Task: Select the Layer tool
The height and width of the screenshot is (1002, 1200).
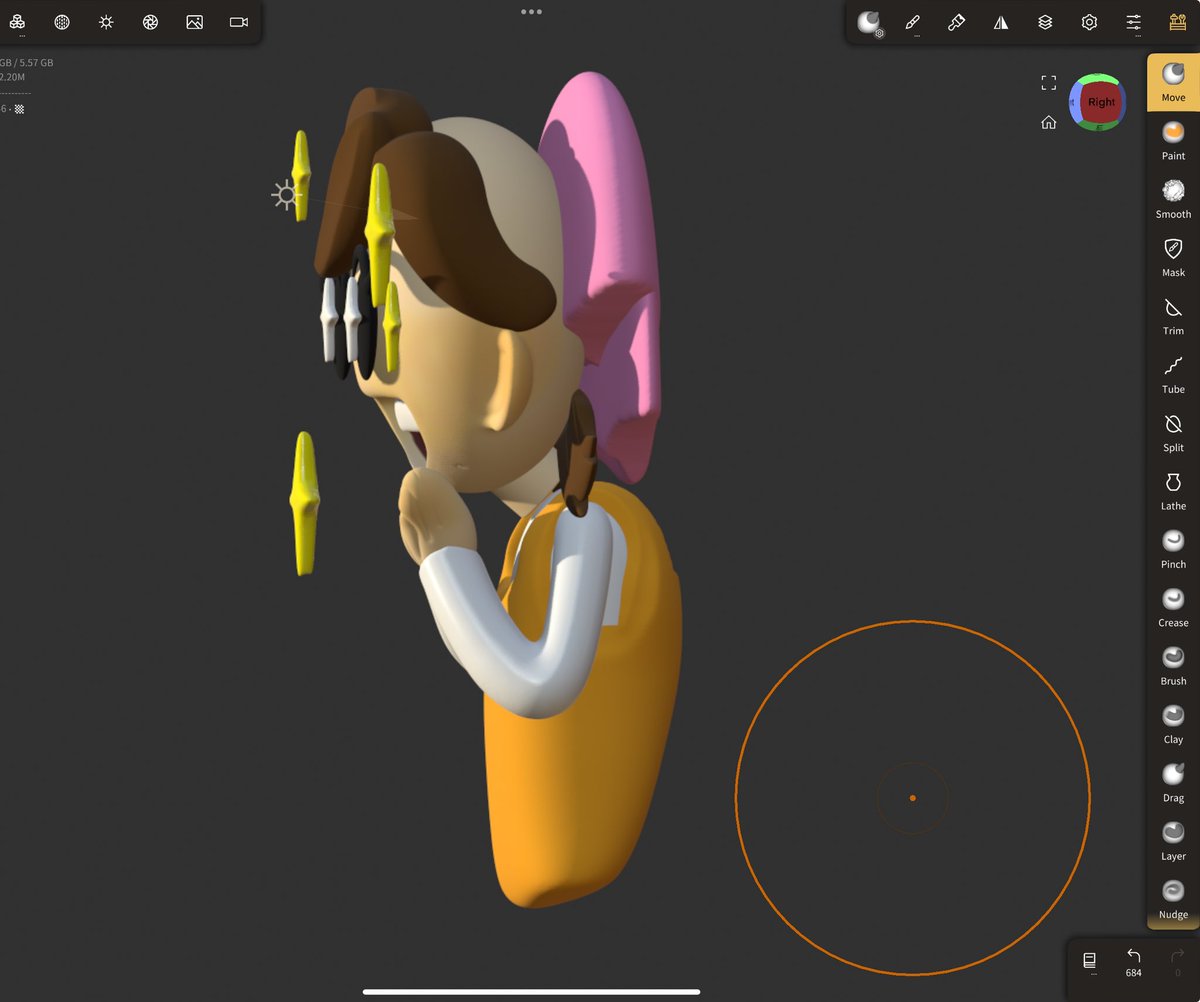Action: pos(1173,841)
